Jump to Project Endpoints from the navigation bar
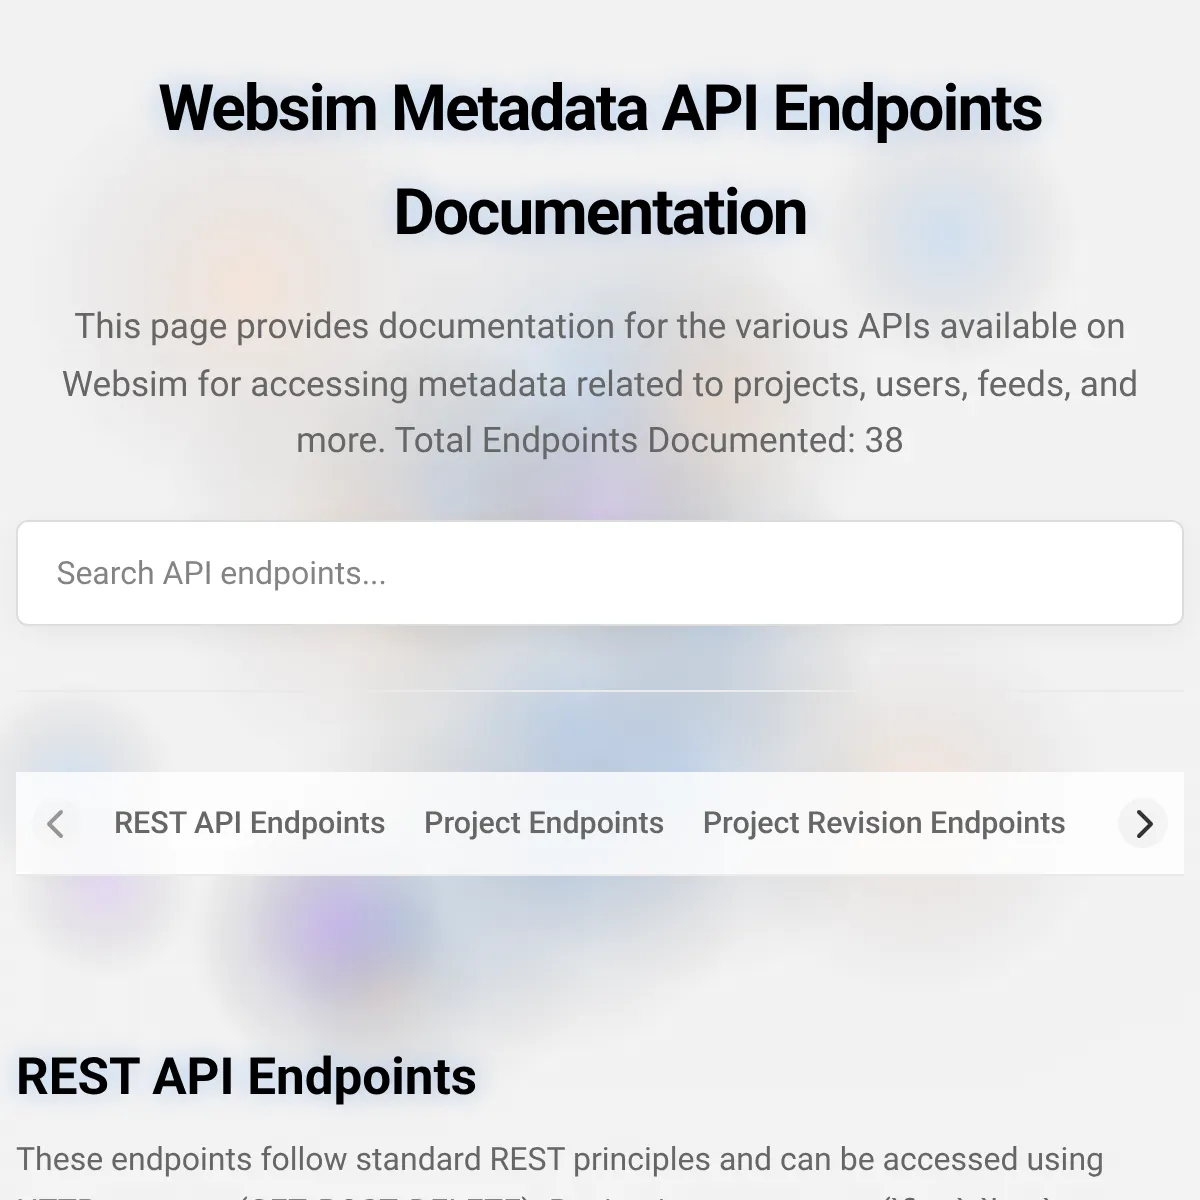 pyautogui.click(x=544, y=823)
